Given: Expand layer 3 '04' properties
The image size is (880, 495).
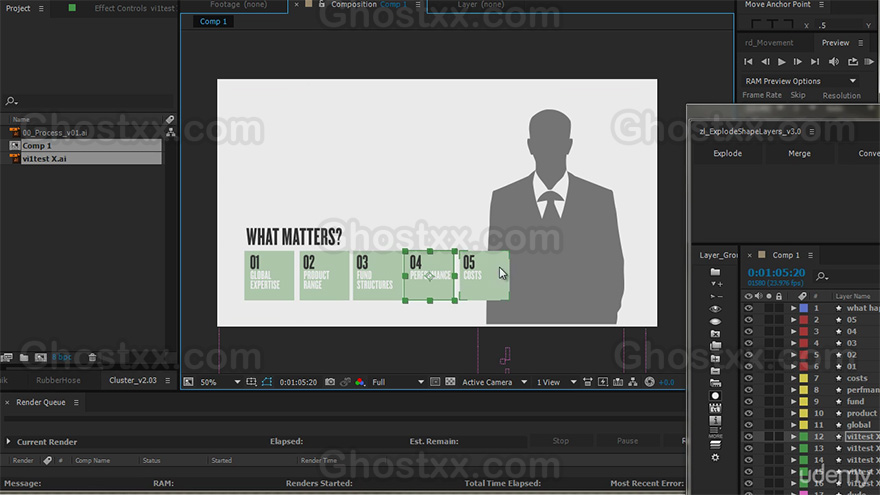Looking at the screenshot, I should (x=793, y=332).
